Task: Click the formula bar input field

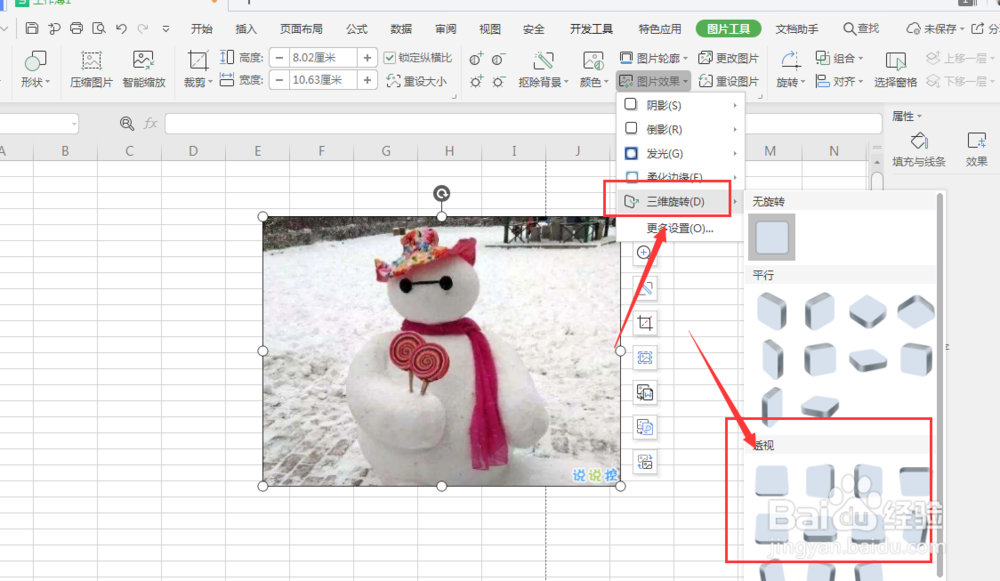Action: click(x=523, y=124)
